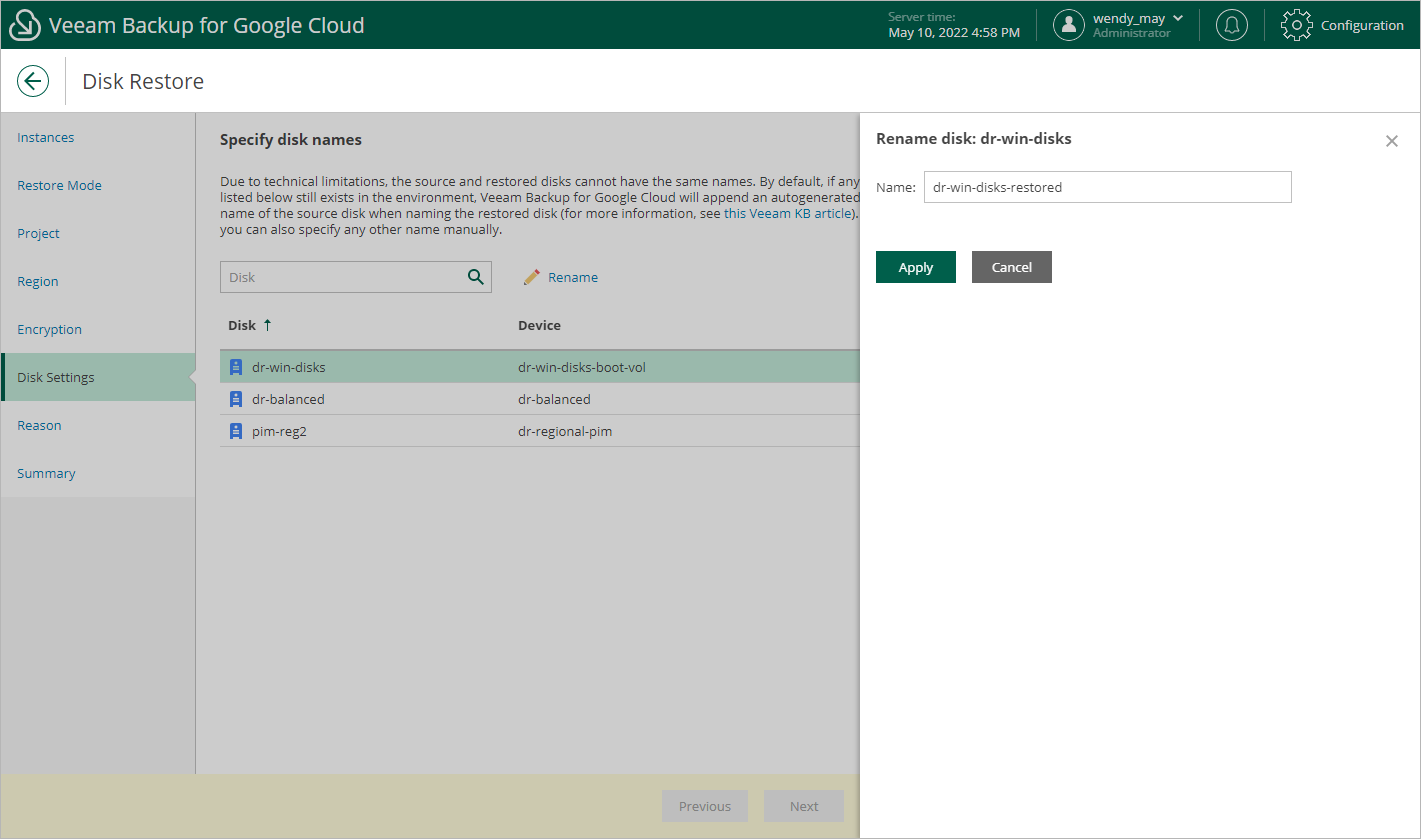Open Configuration gear icon
The image size is (1421, 839).
[1296, 25]
